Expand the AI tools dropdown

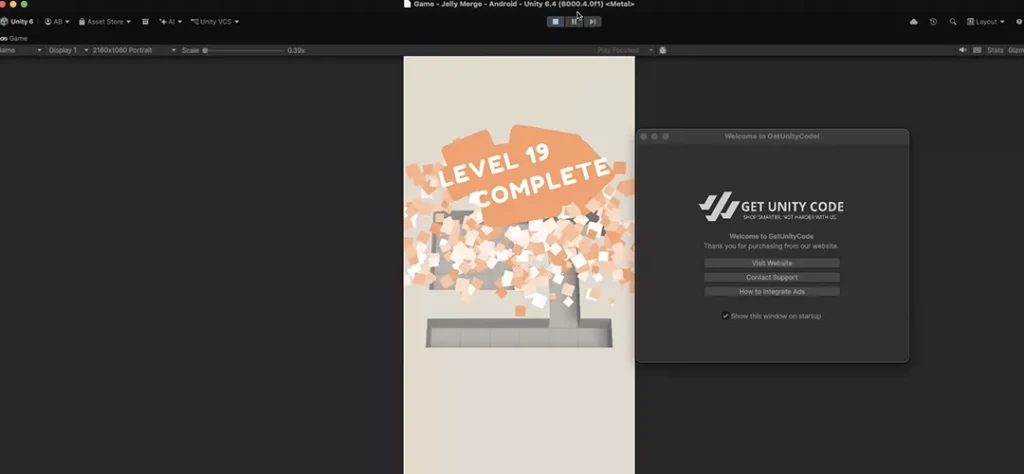tap(170, 22)
